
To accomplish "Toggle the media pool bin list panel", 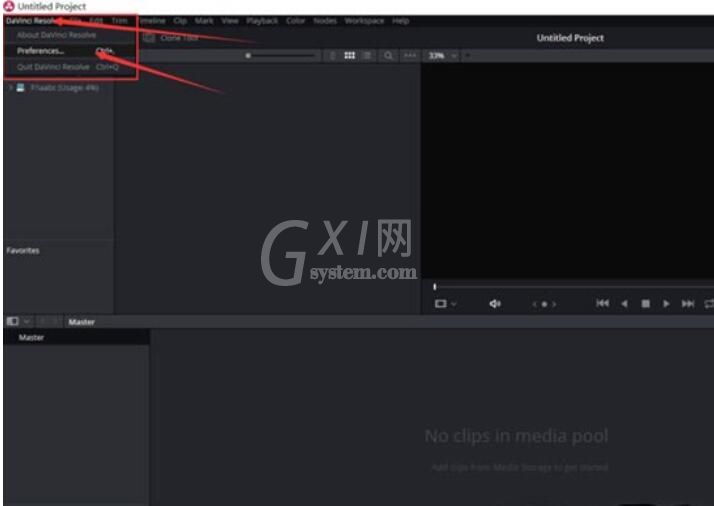I will click(x=12, y=322).
